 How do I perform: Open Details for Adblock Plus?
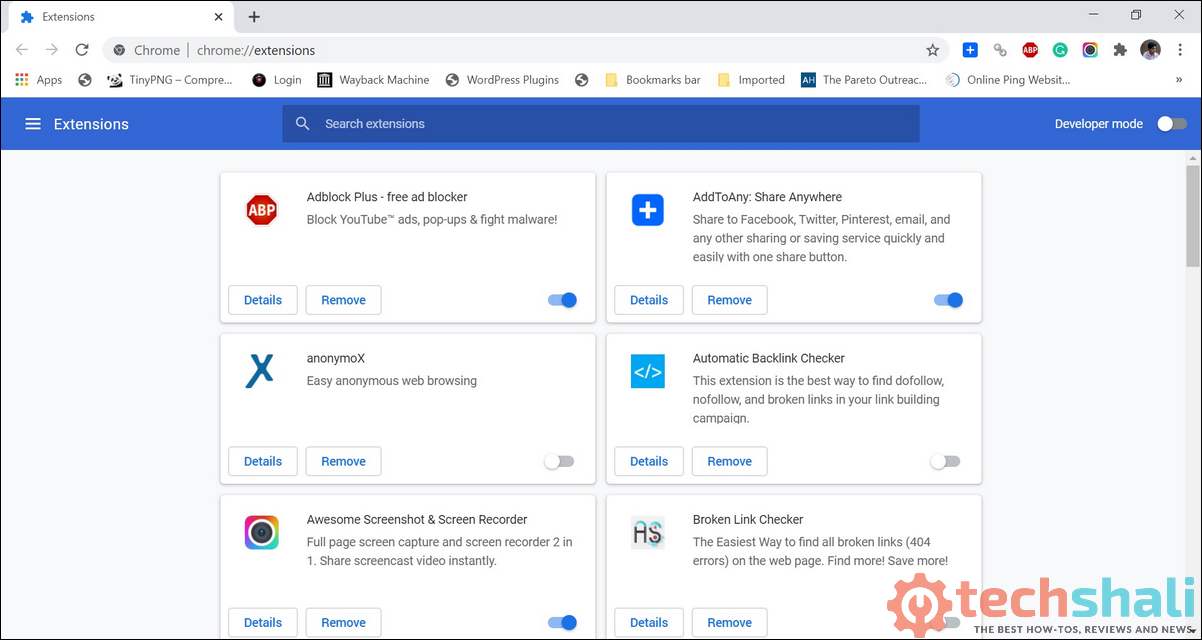click(263, 300)
